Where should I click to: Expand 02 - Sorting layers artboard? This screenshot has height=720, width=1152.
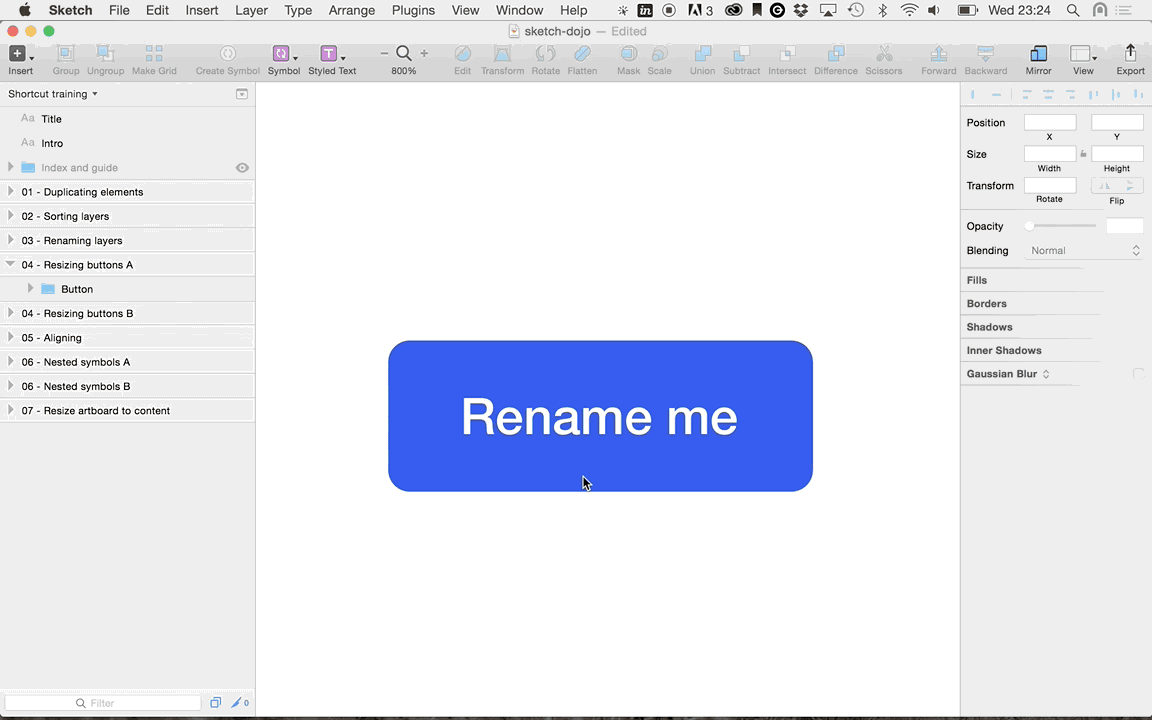(x=10, y=215)
